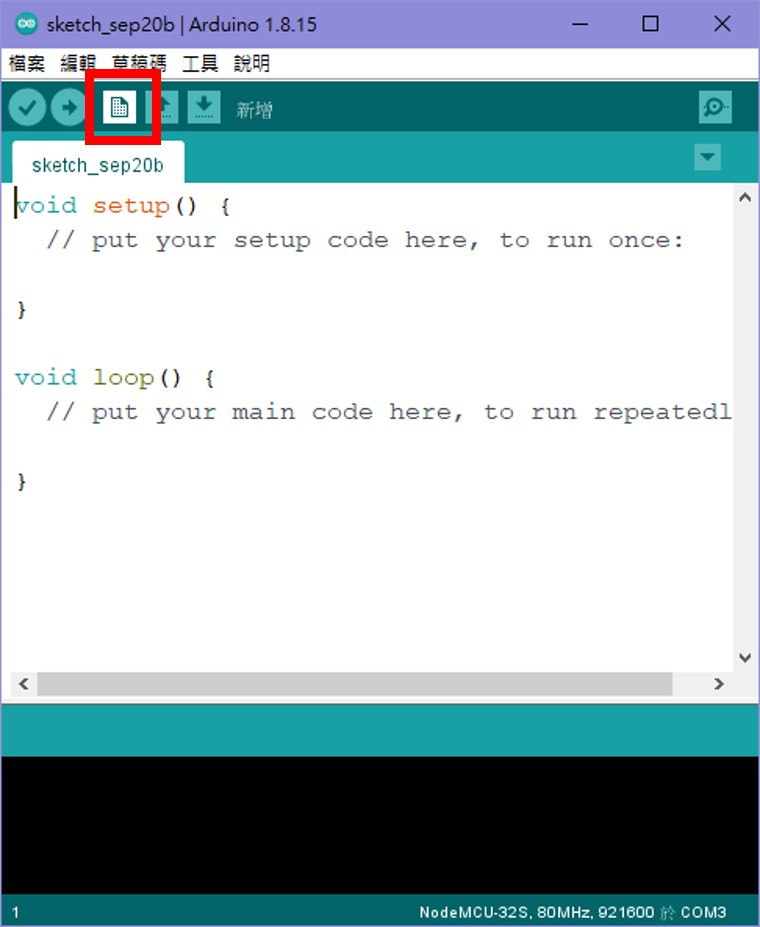Create a new sketch with the New icon
Viewport: 760px width, 927px height.
[119, 107]
